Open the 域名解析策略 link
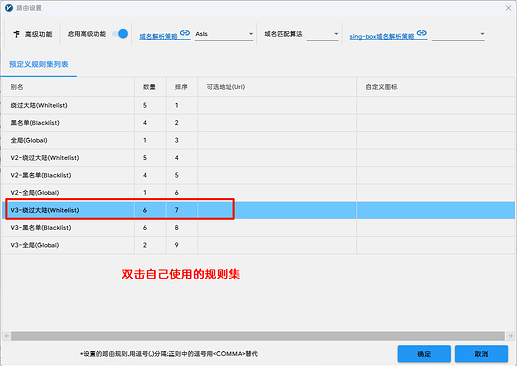 165,35
